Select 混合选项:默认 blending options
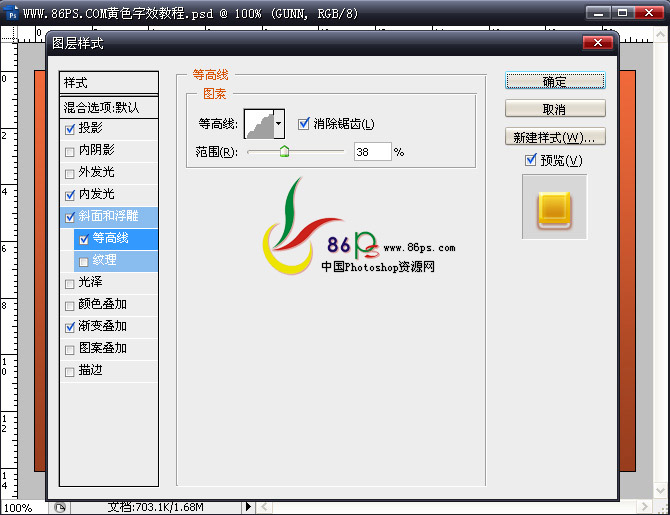This screenshot has width=670, height=515. tap(109, 107)
